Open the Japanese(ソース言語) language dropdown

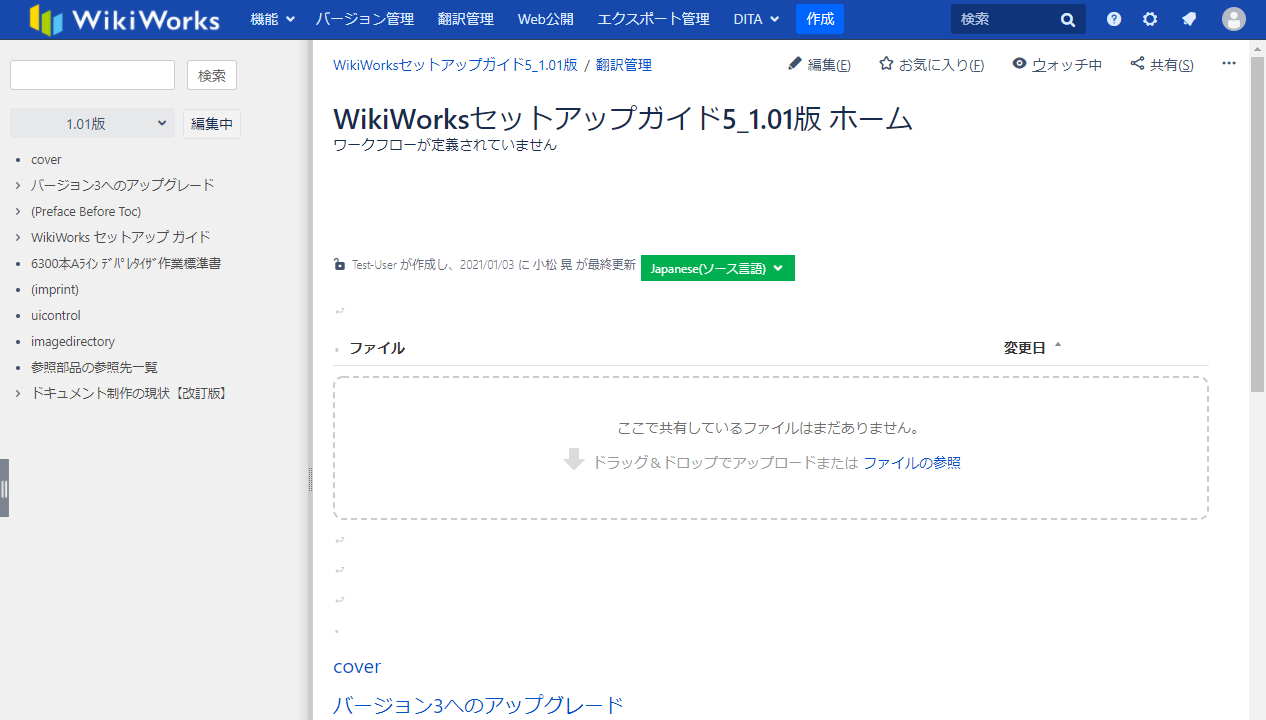[718, 268]
